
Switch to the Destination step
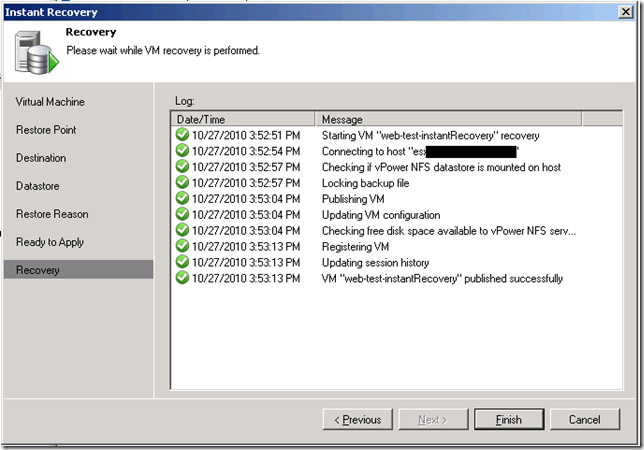coord(41,158)
